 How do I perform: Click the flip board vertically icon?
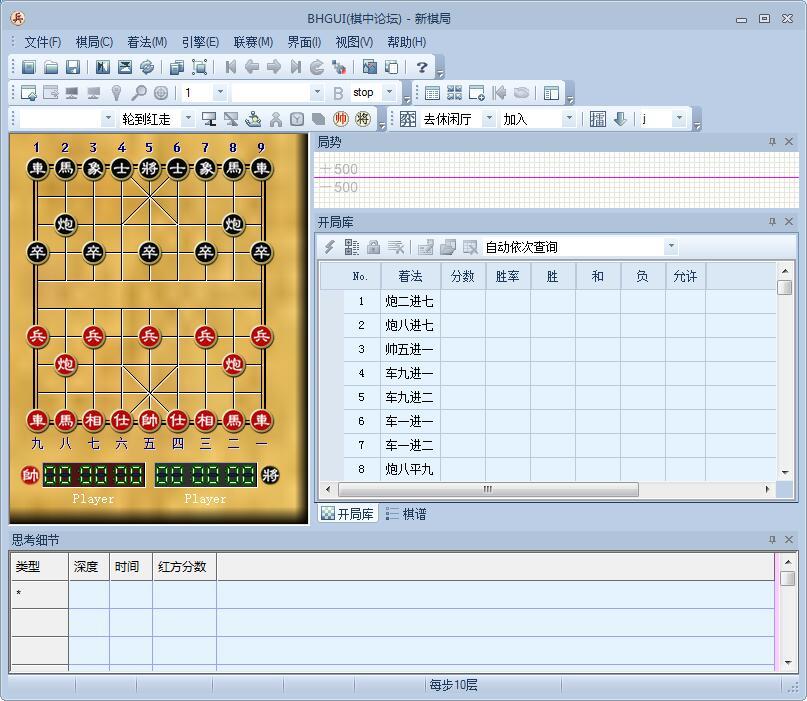[x=125, y=67]
